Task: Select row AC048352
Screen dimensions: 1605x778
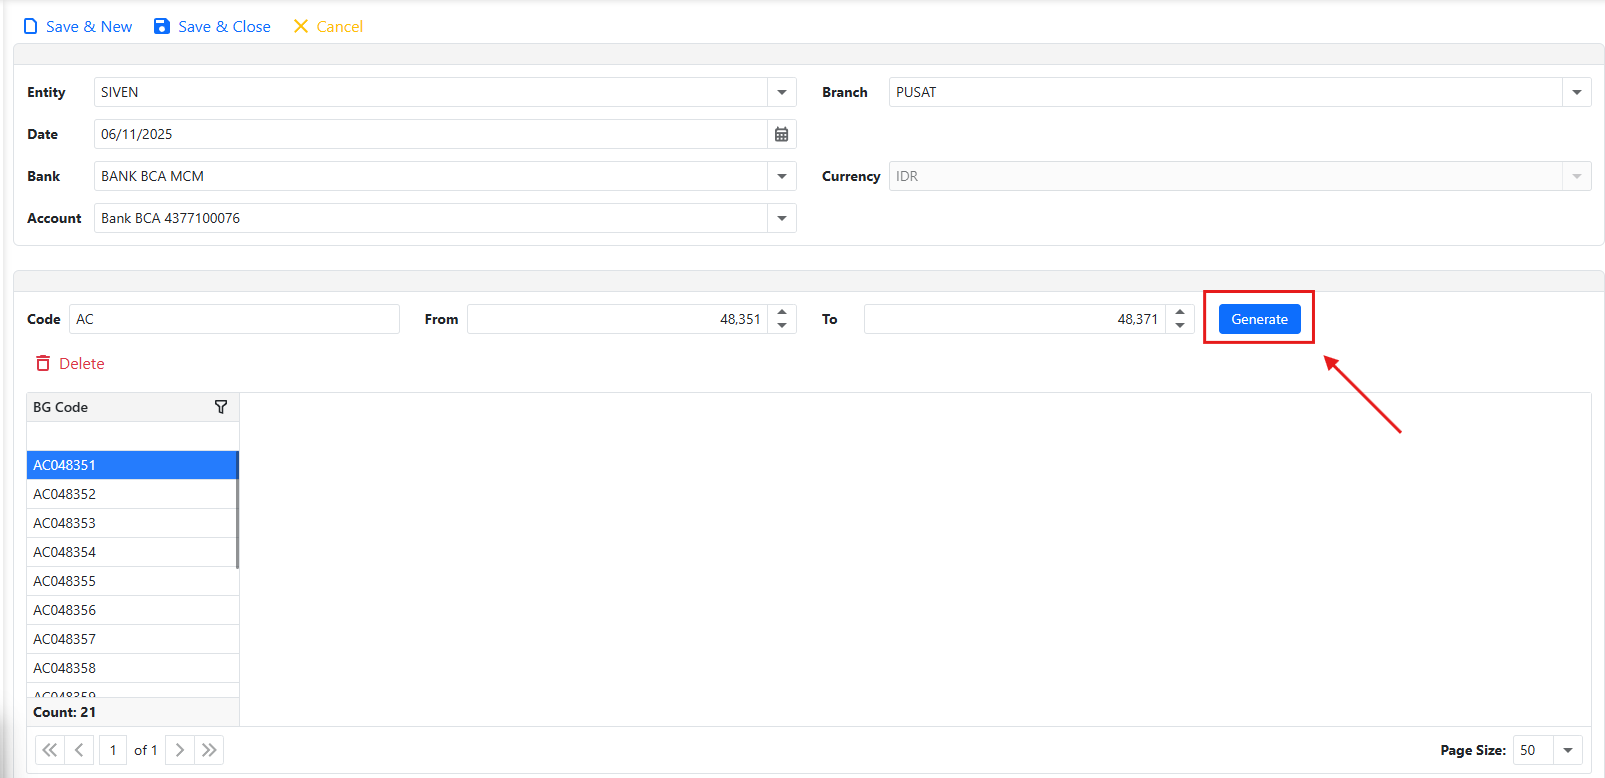Action: click(x=132, y=494)
